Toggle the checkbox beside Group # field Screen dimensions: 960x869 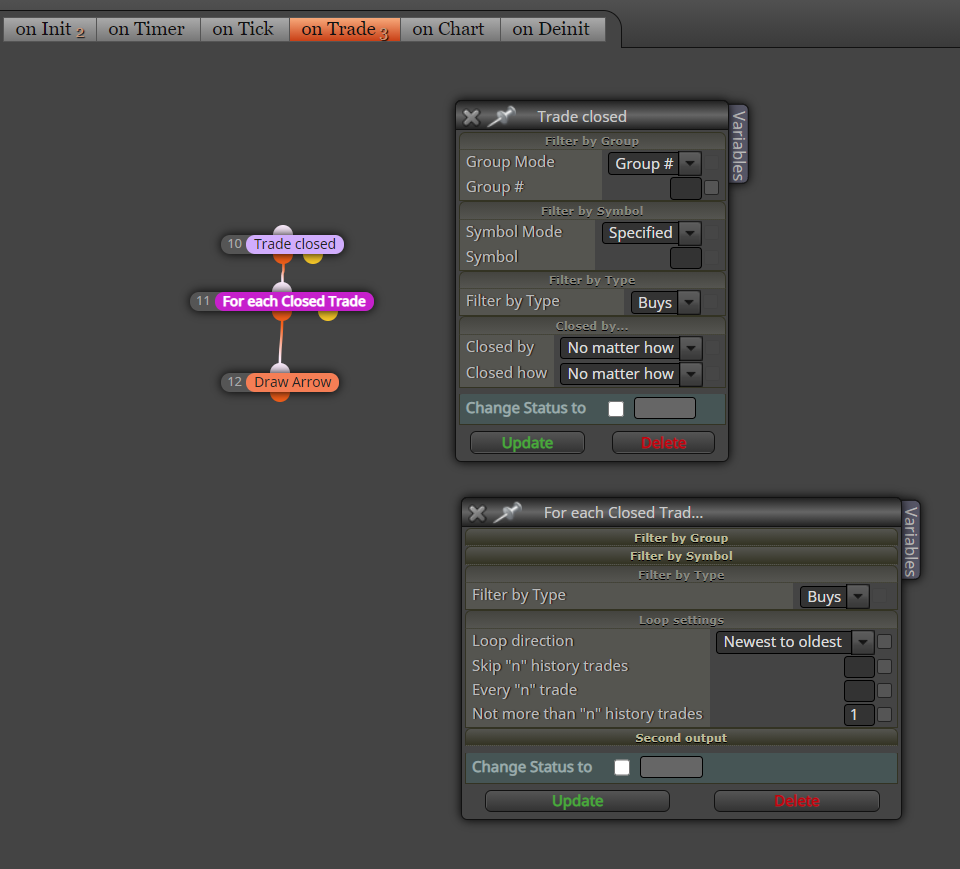pyautogui.click(x=711, y=187)
